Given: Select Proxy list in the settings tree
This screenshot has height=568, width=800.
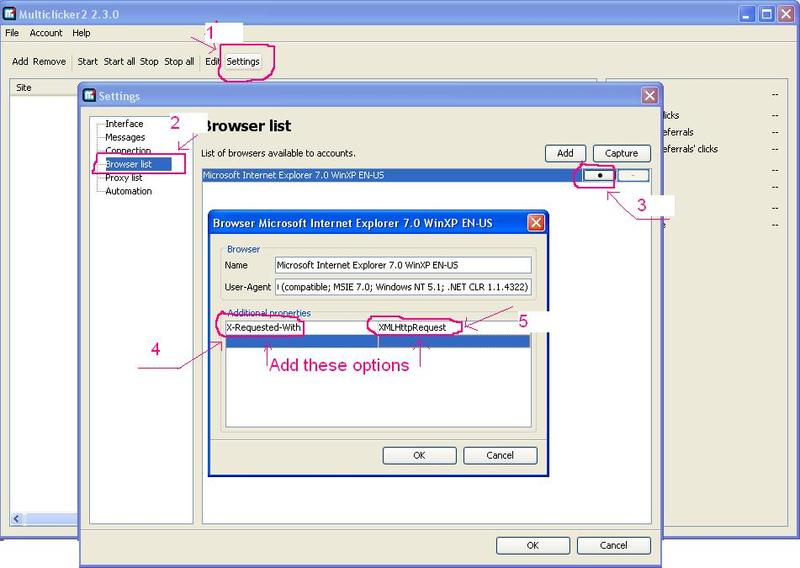Looking at the screenshot, I should point(123,178).
